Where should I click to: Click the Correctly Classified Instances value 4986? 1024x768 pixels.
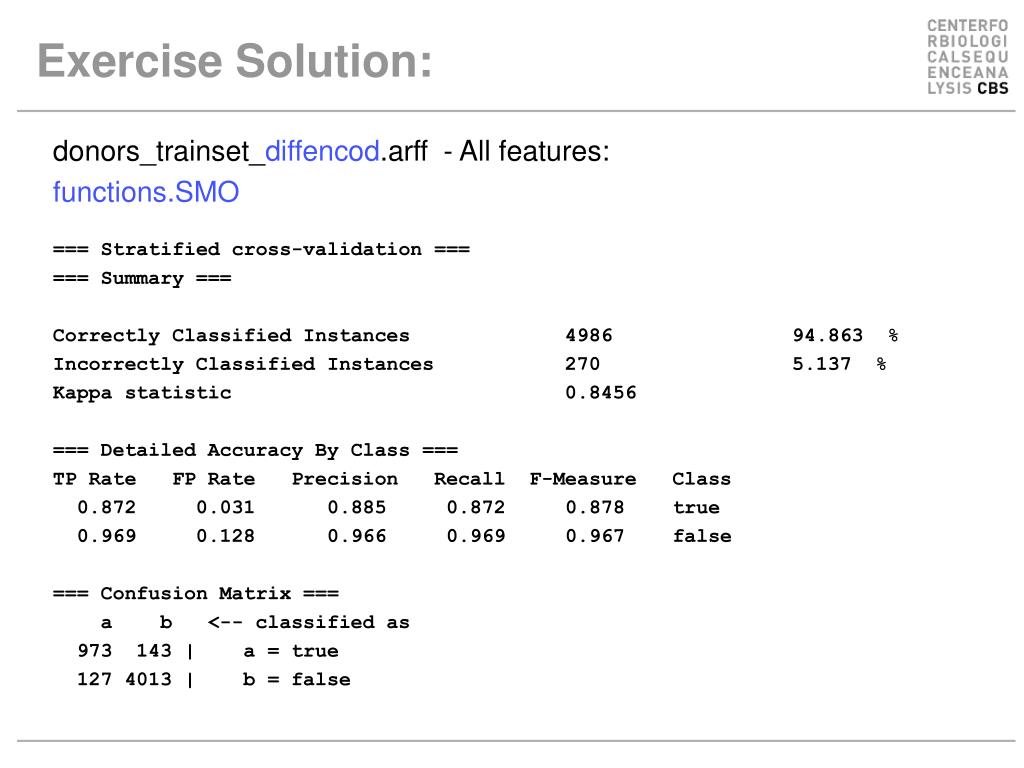(588, 336)
